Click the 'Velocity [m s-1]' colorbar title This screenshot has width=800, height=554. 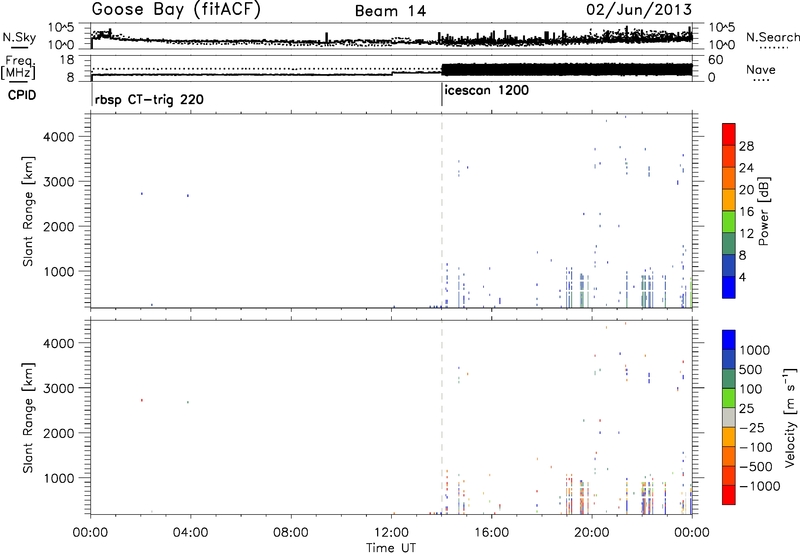[x=790, y=417]
